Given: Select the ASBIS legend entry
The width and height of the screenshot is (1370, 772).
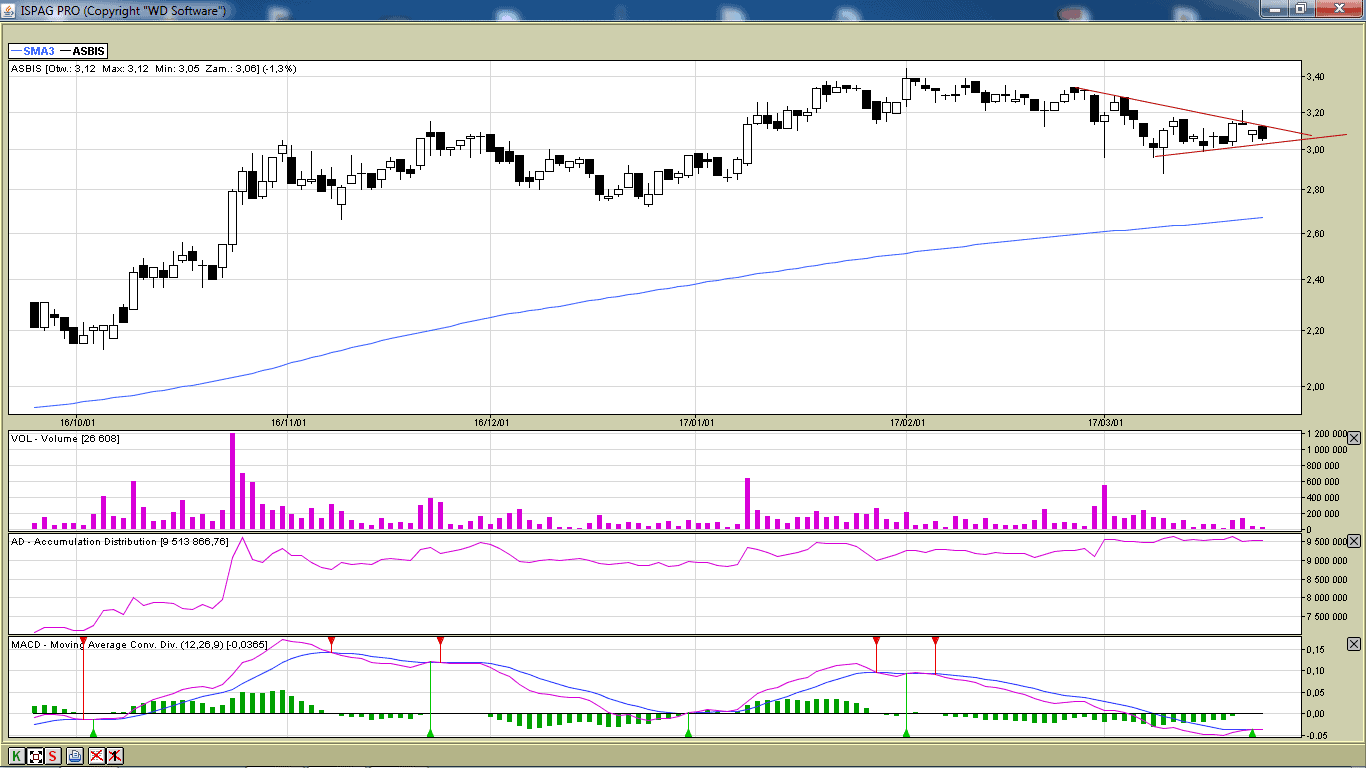Looking at the screenshot, I should (88, 51).
